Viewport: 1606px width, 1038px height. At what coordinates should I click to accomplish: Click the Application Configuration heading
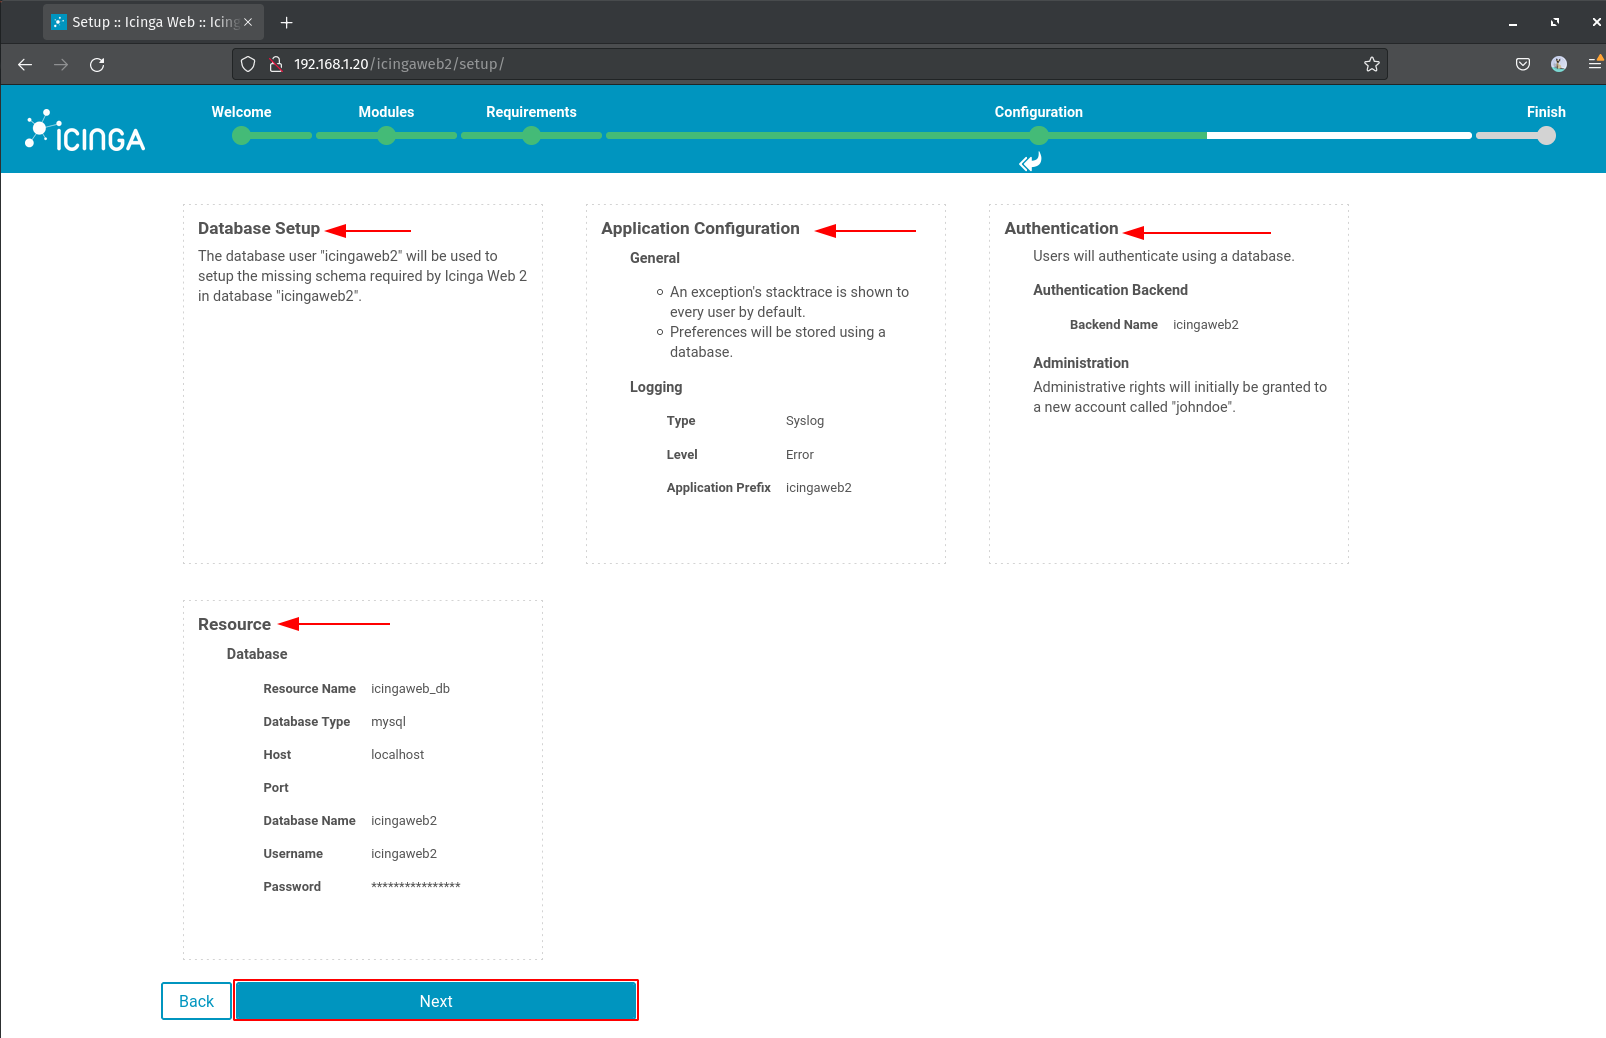click(x=700, y=228)
